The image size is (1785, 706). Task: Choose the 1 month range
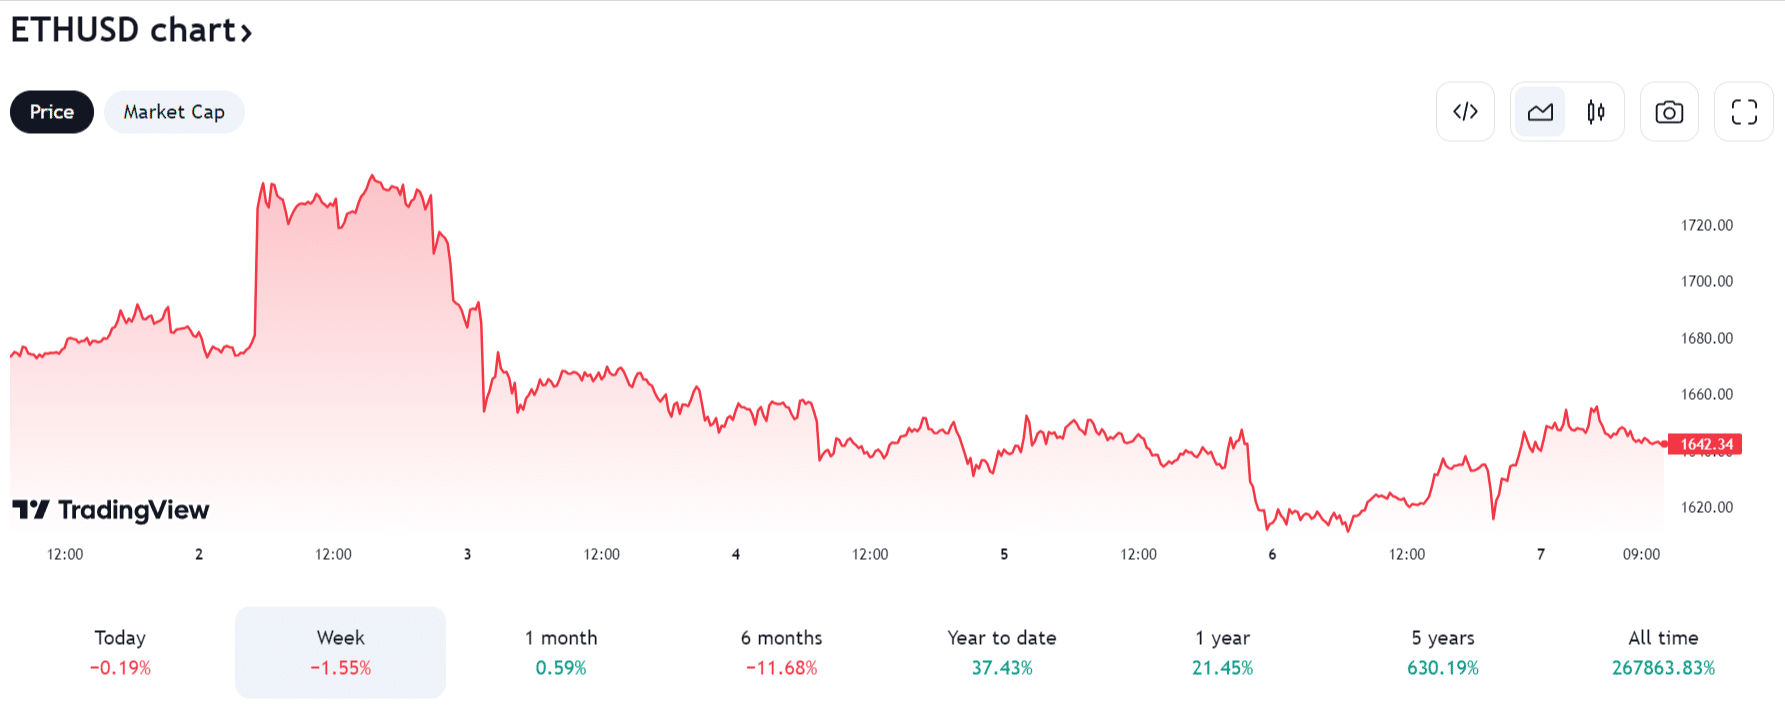(x=561, y=652)
